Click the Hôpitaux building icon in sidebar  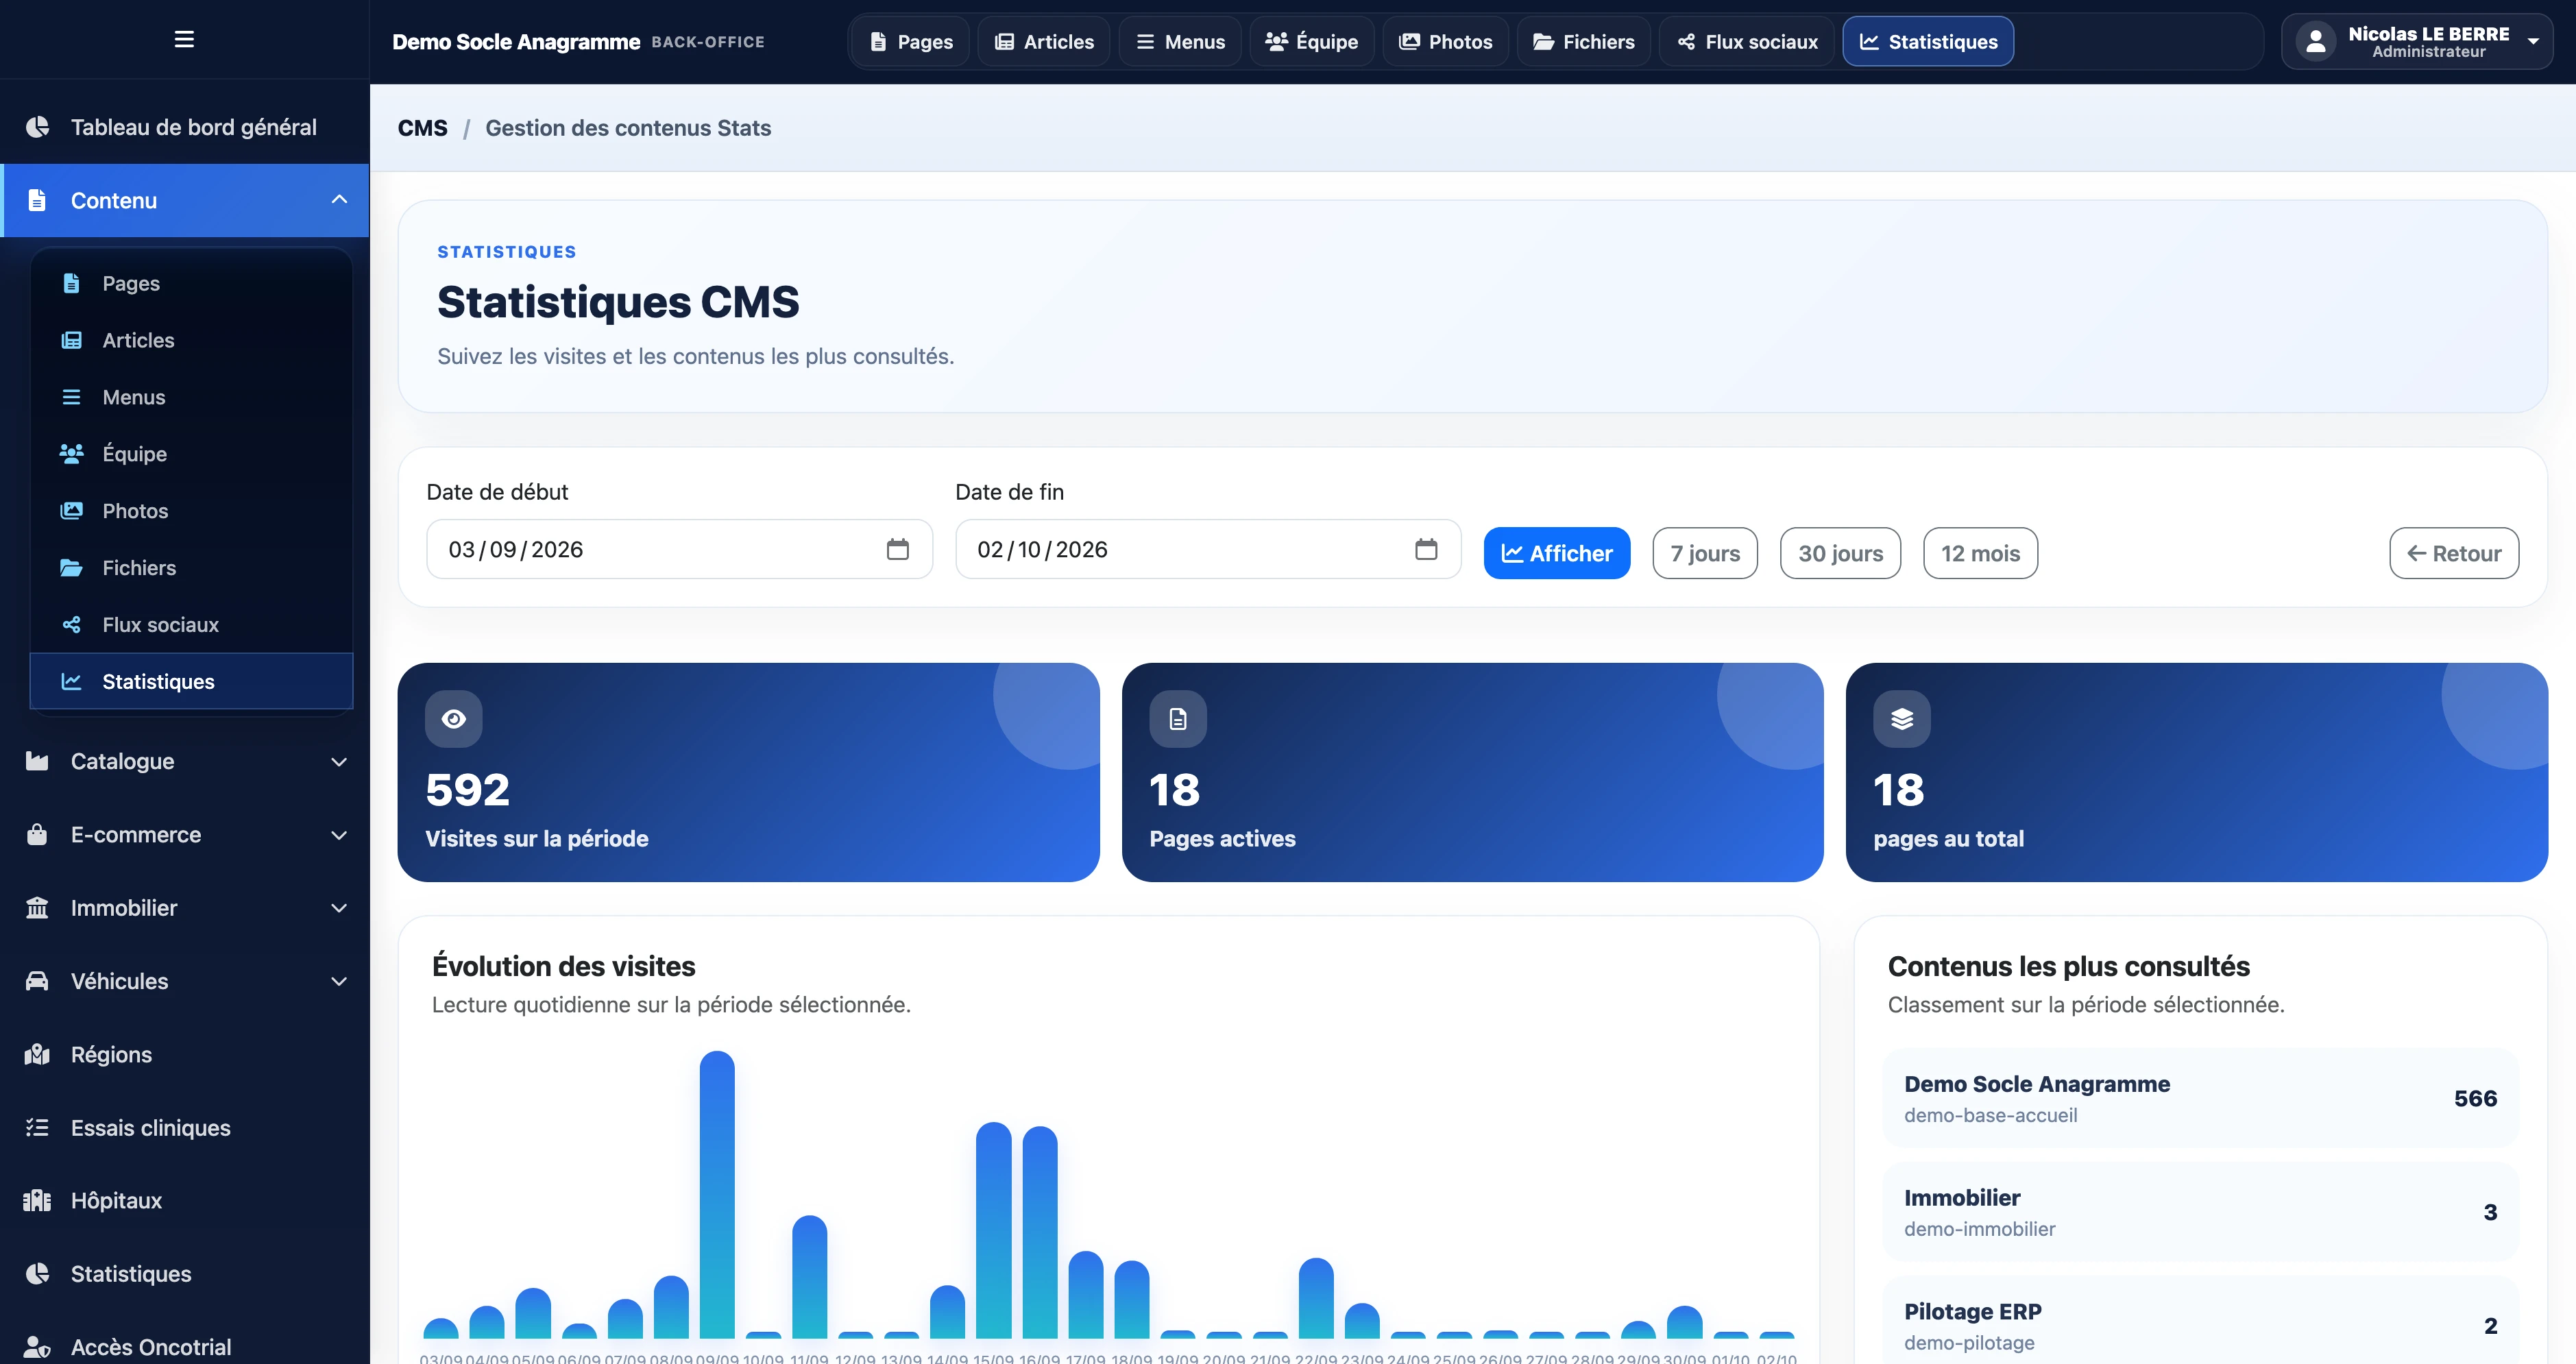tap(37, 1200)
